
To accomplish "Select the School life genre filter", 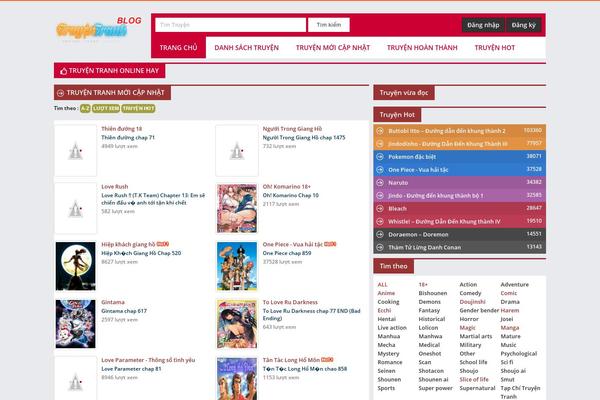I will [473, 362].
